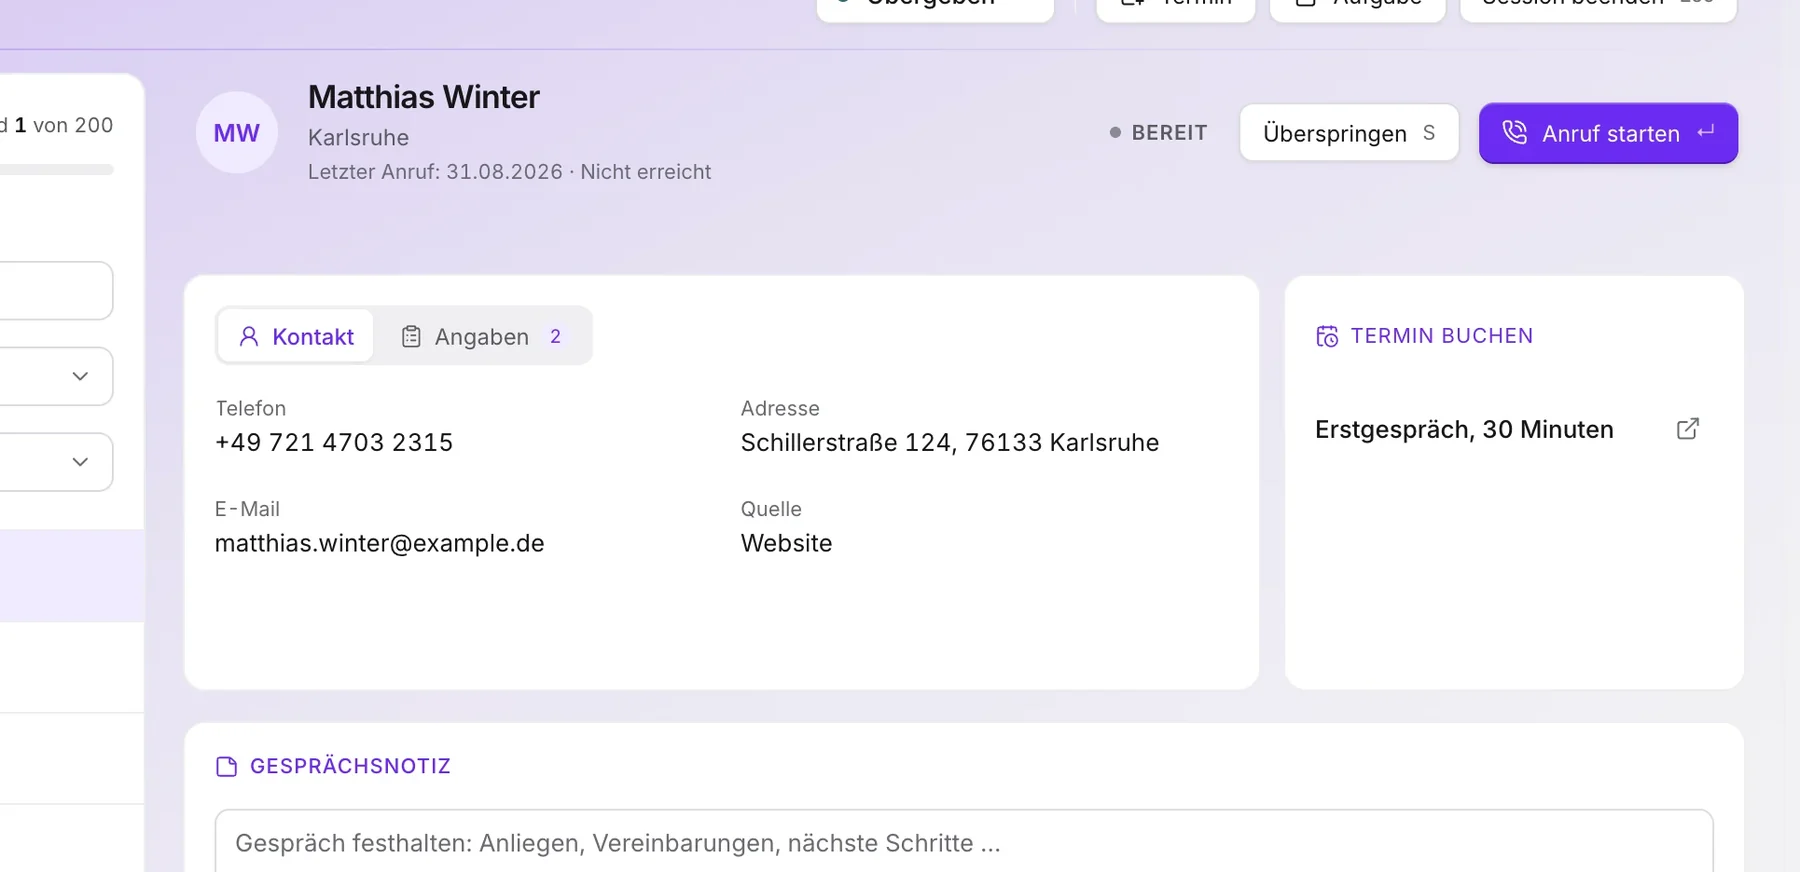1800x872 pixels.
Task: Click the 'Telefon' field label
Action: [251, 409]
